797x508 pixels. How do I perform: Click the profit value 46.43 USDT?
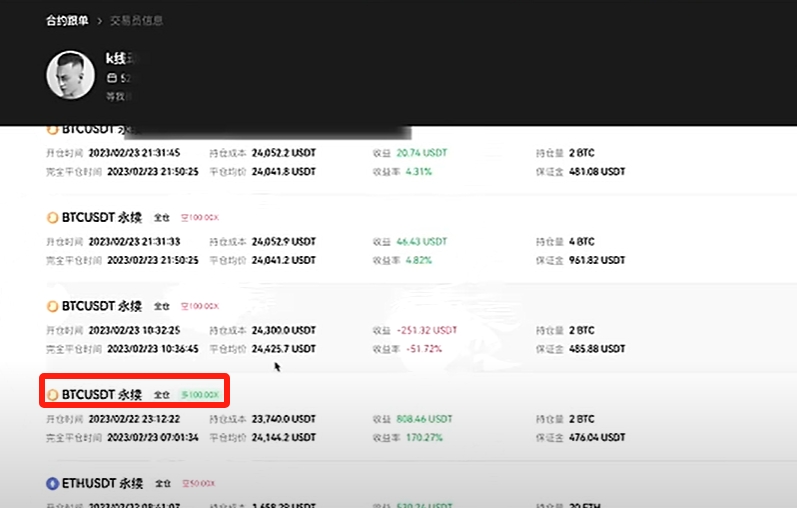click(421, 242)
